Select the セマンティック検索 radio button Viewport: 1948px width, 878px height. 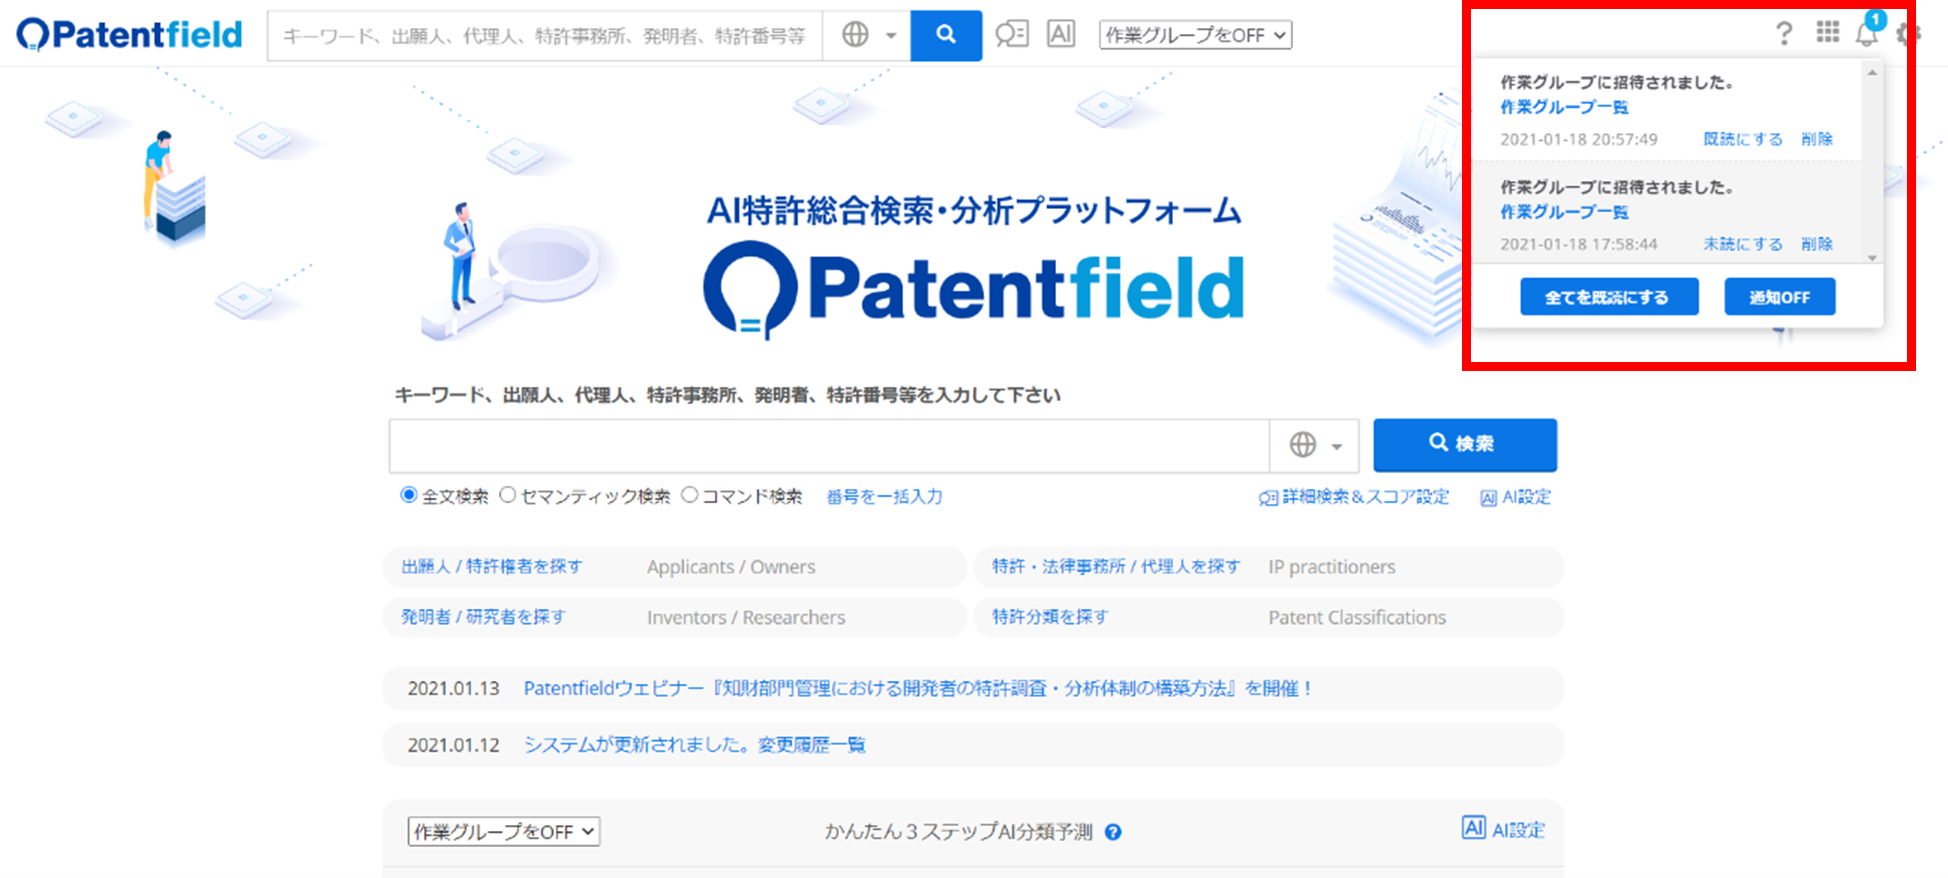pyautogui.click(x=508, y=495)
